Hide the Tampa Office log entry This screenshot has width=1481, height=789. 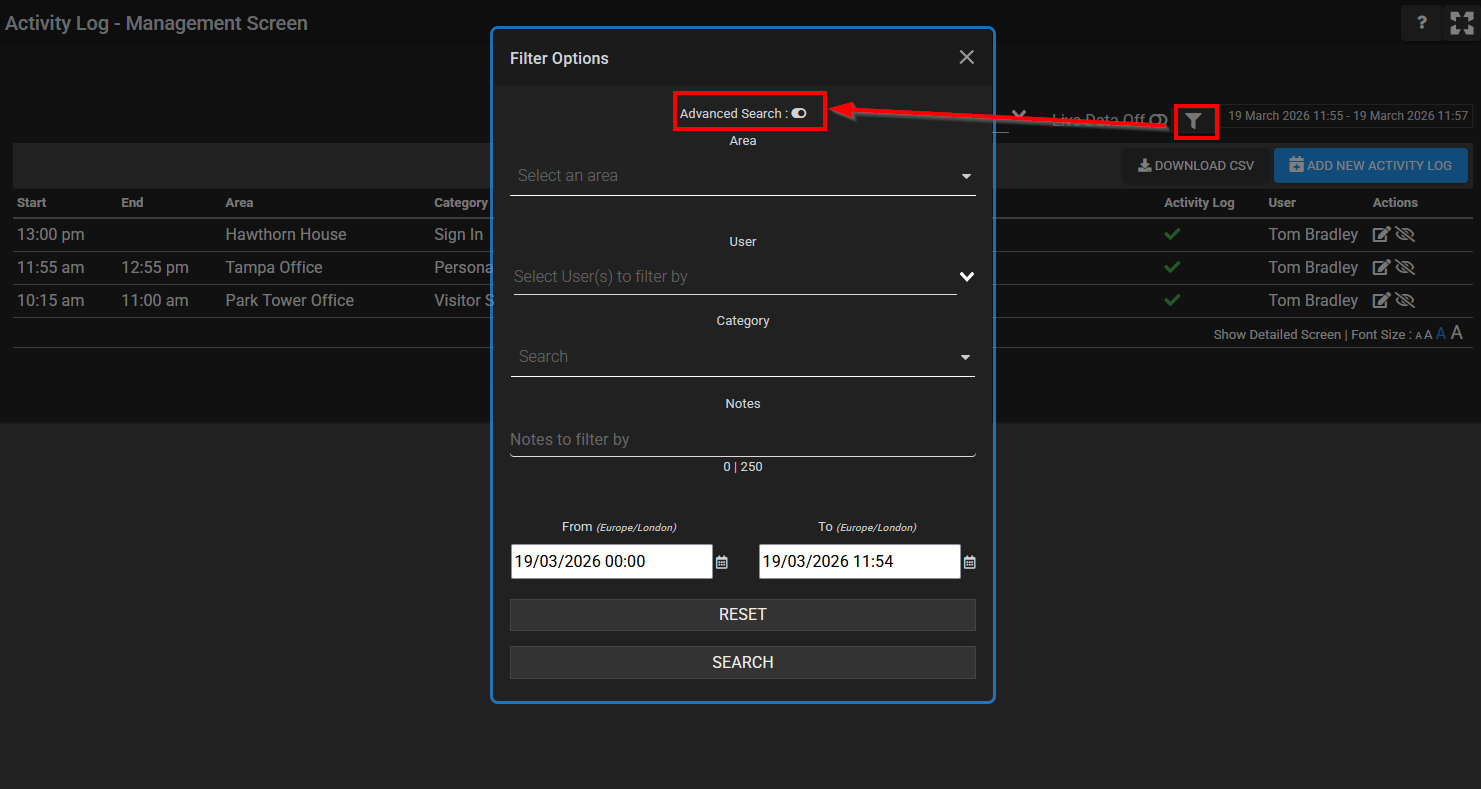point(1406,268)
